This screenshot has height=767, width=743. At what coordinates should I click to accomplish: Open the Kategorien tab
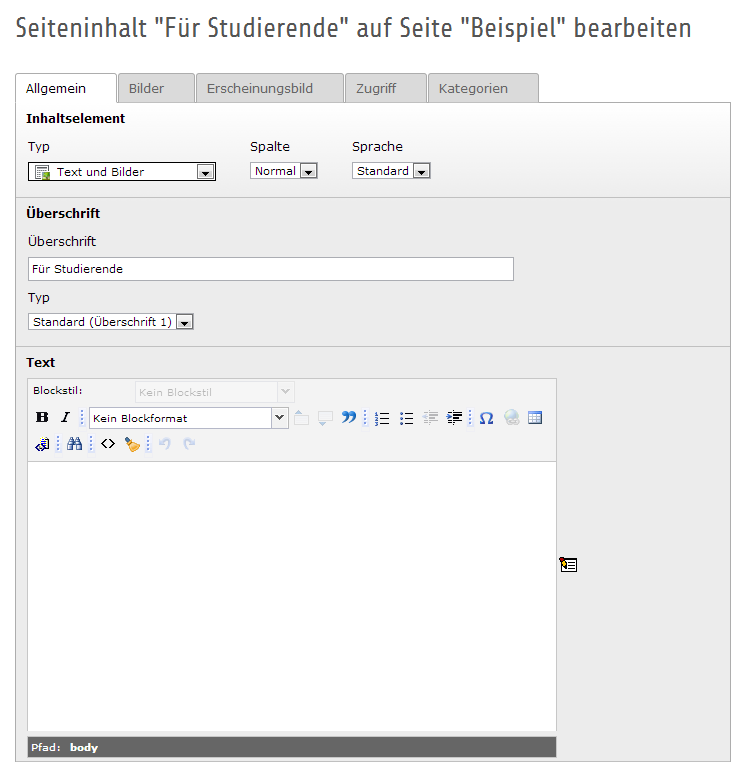click(473, 88)
